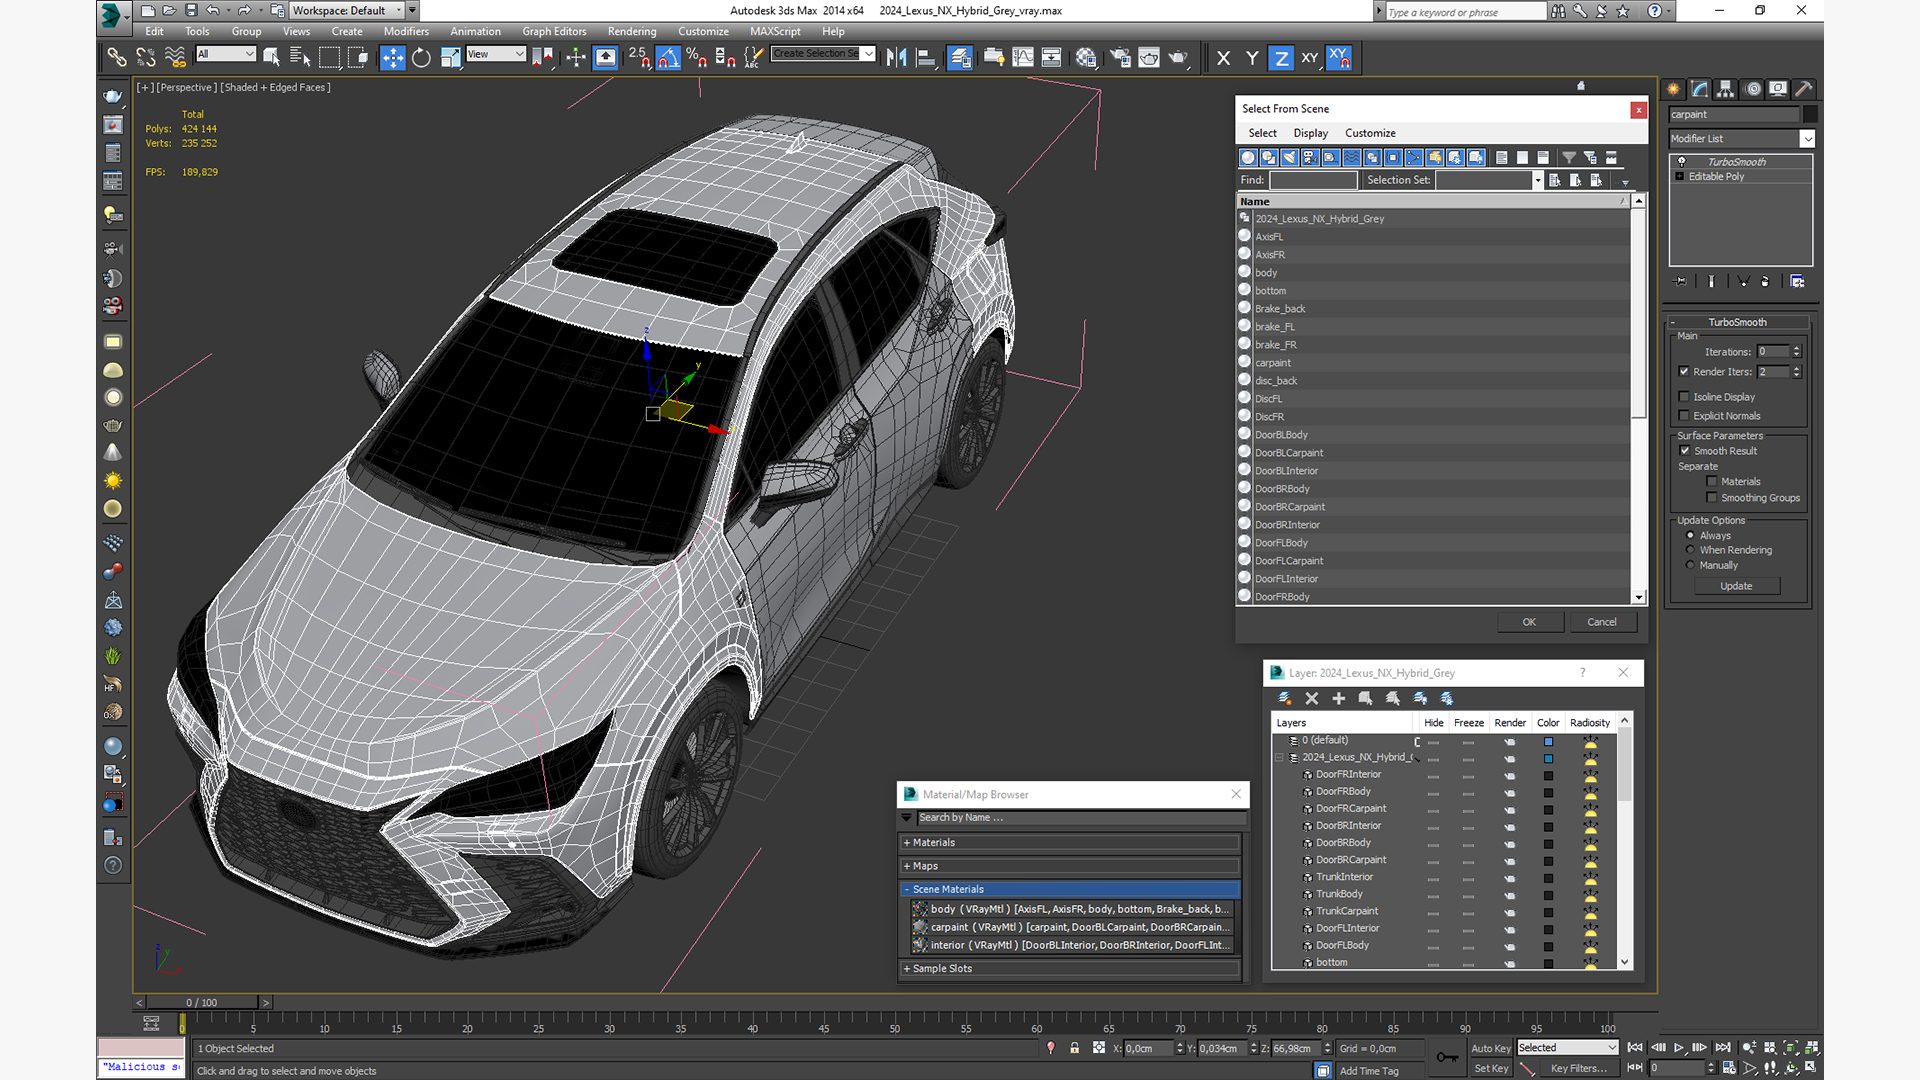Click the Play Animation button
Viewport: 1920px width, 1080px height.
[1679, 1047]
